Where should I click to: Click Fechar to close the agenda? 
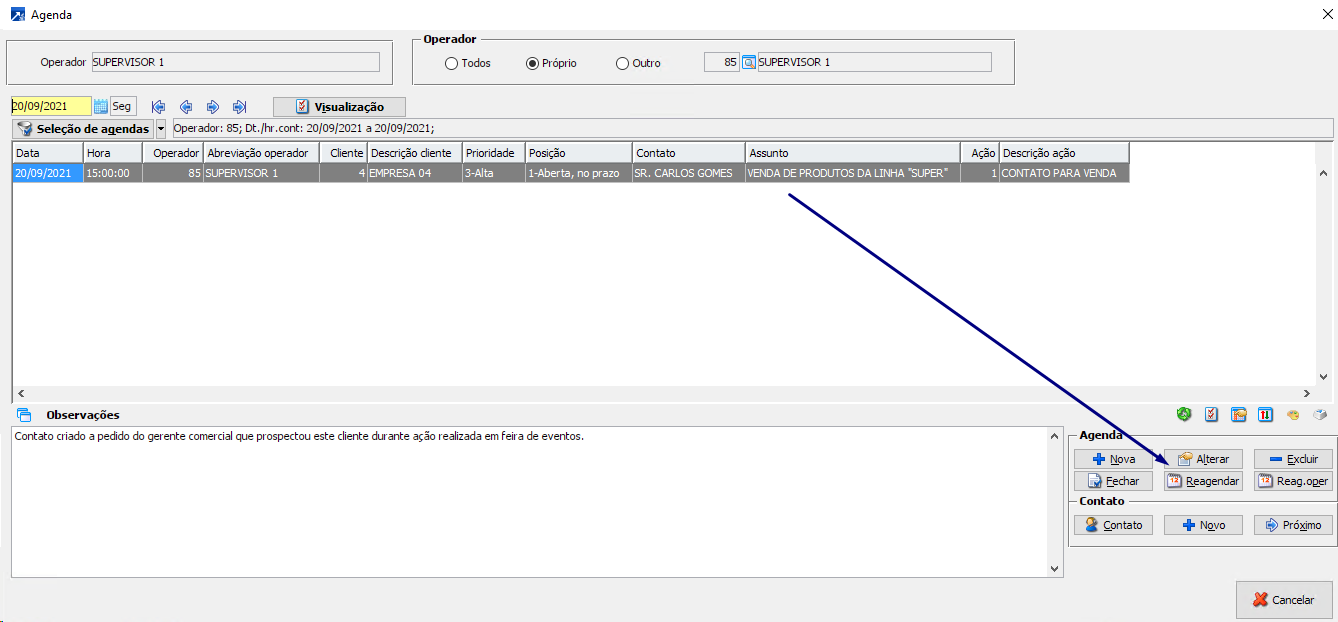pos(1113,481)
